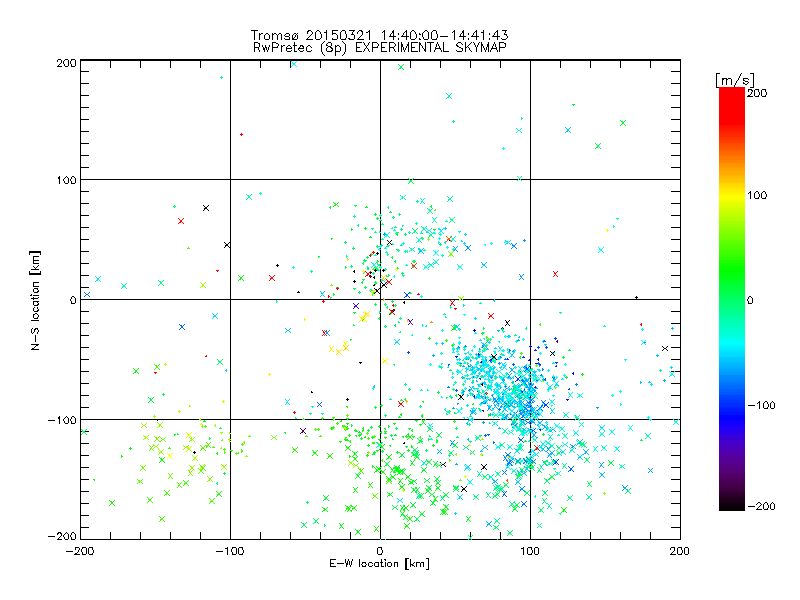Image resolution: width=800 pixels, height=600 pixels.
Task: Click the 'N-S location [km]' axis label
Action: (35, 300)
